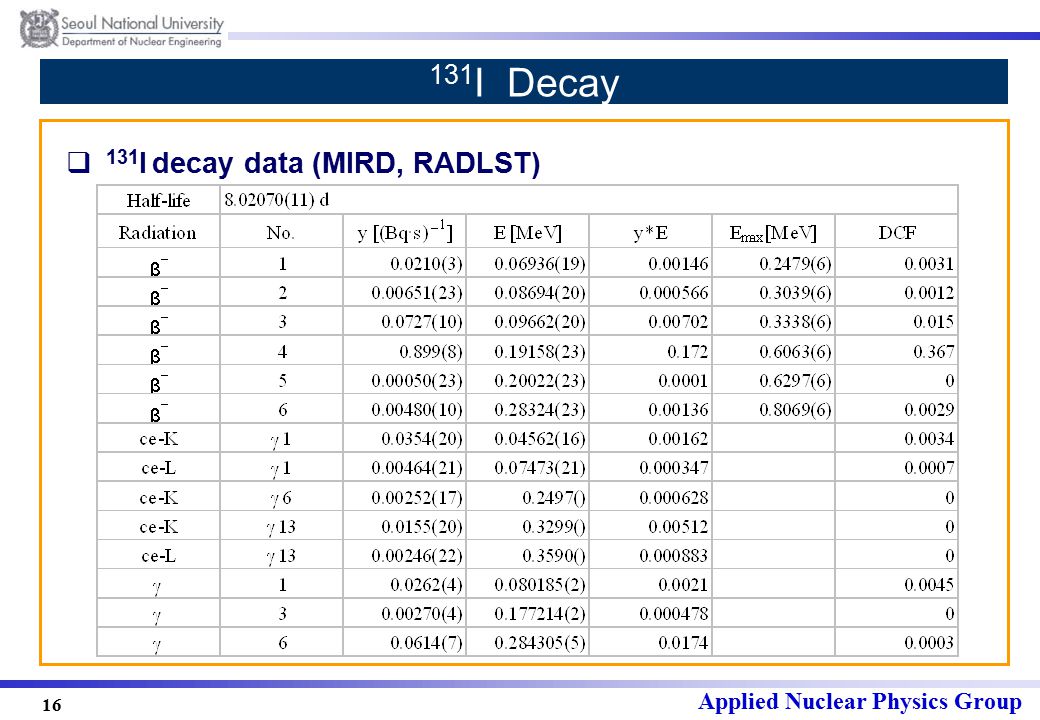1040x720 pixels.
Task: Select DCF value '0.0012'
Action: tap(929, 292)
